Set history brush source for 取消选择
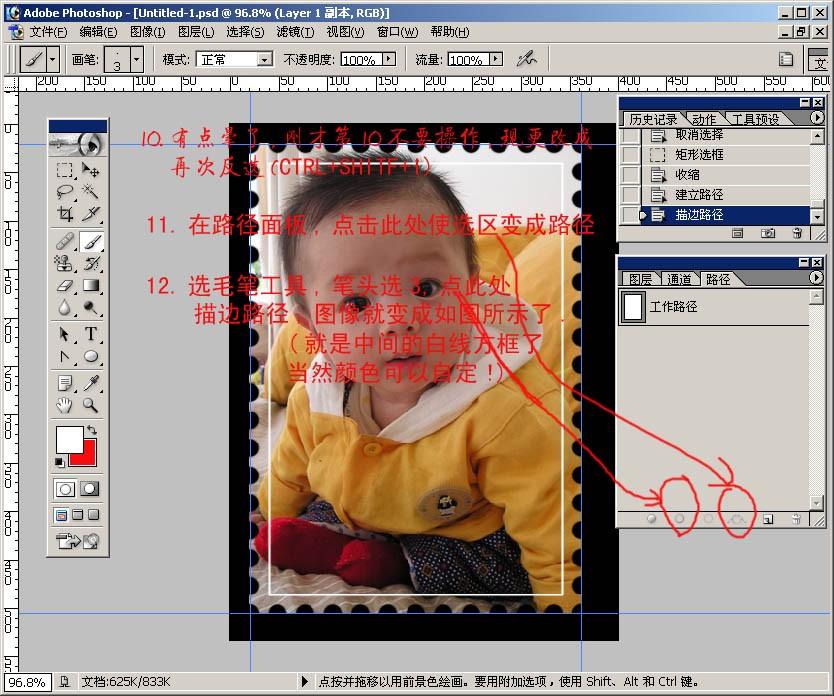The width and height of the screenshot is (834, 696). point(631,135)
